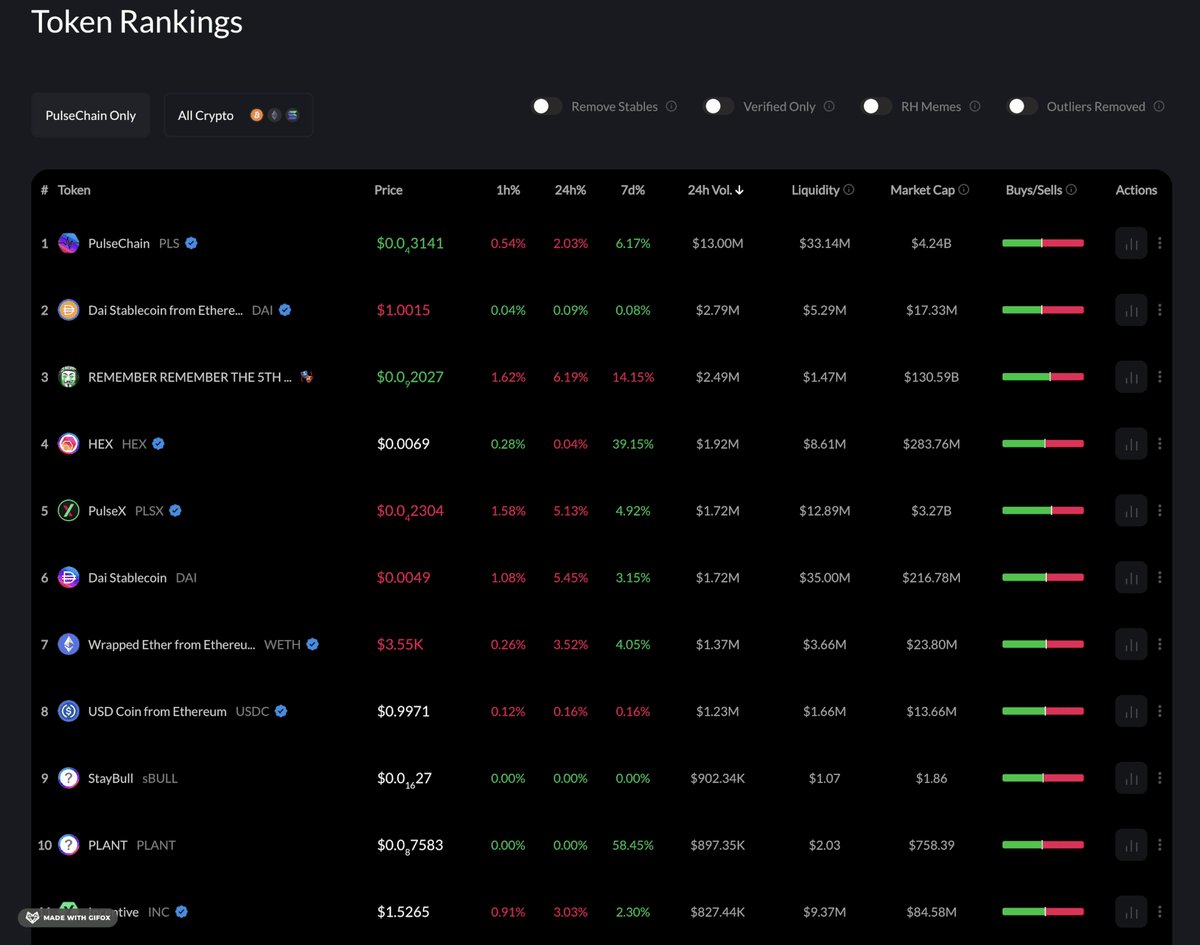1200x945 pixels.
Task: Sort by 7d% column header
Action: coord(632,190)
